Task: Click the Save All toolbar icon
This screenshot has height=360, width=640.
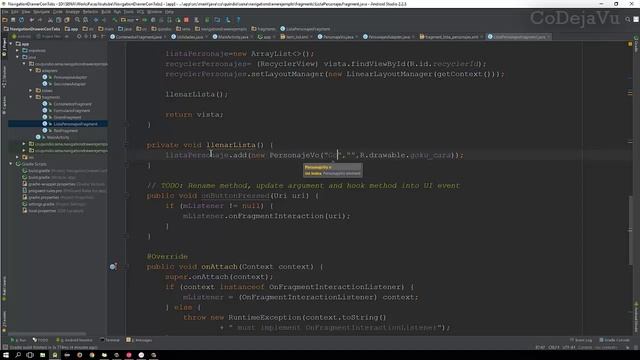Action: (x=13, y=20)
